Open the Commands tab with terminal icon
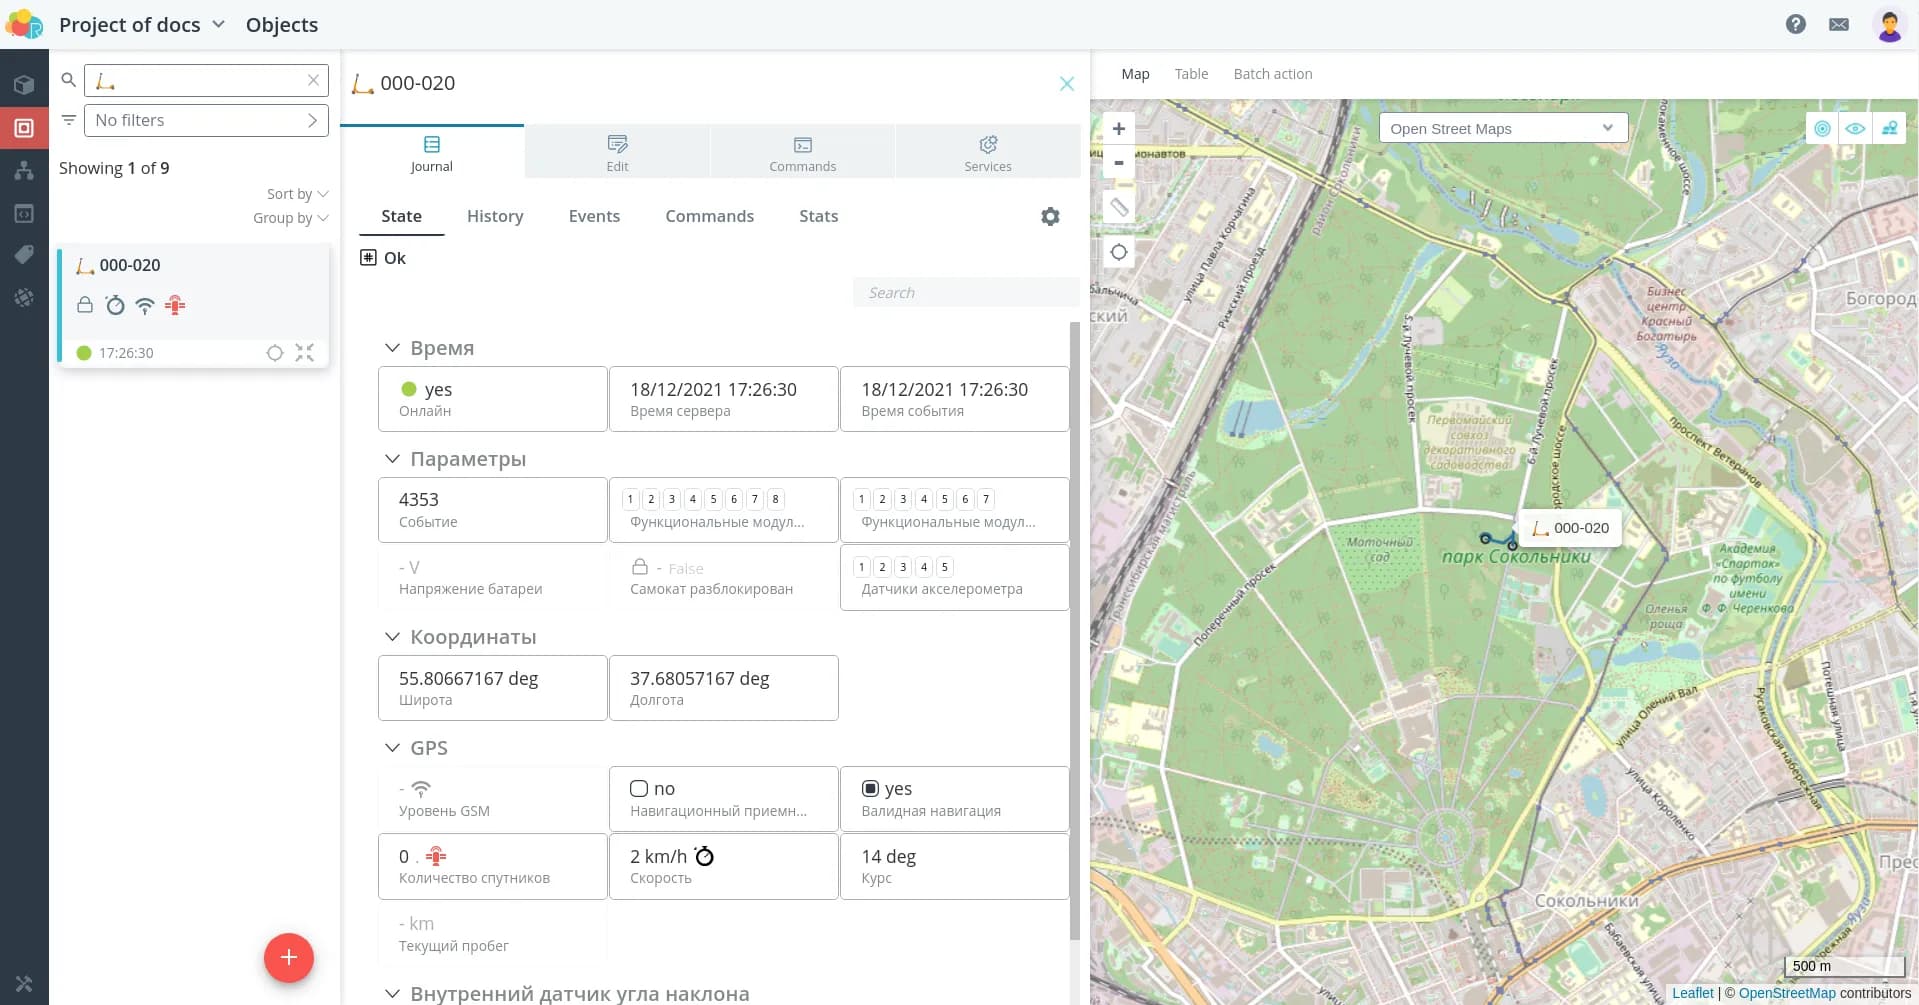 (802, 152)
